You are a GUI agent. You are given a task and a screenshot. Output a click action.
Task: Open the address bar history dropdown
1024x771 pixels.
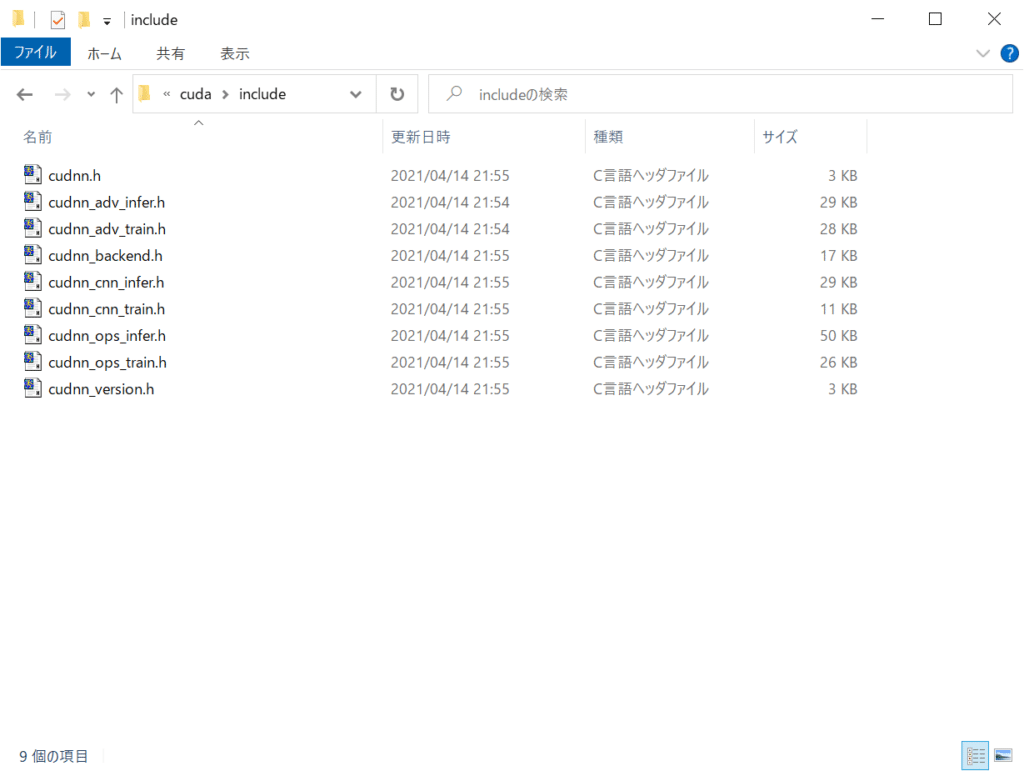pyautogui.click(x=356, y=94)
